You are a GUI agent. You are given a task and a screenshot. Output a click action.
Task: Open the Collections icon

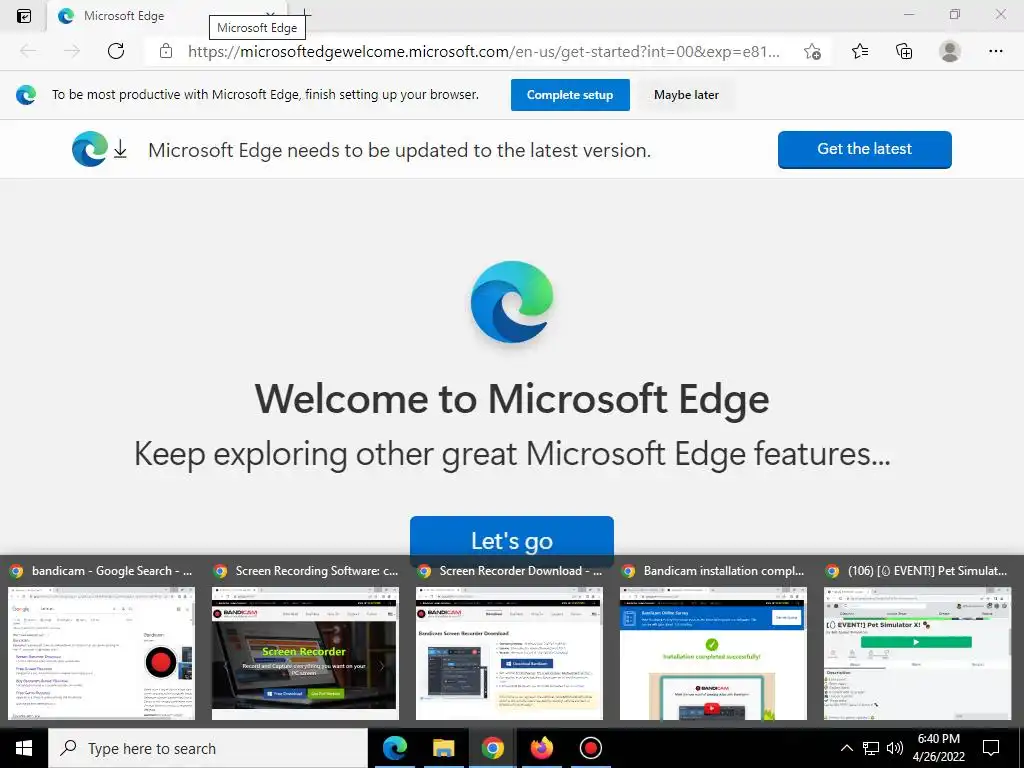click(904, 51)
